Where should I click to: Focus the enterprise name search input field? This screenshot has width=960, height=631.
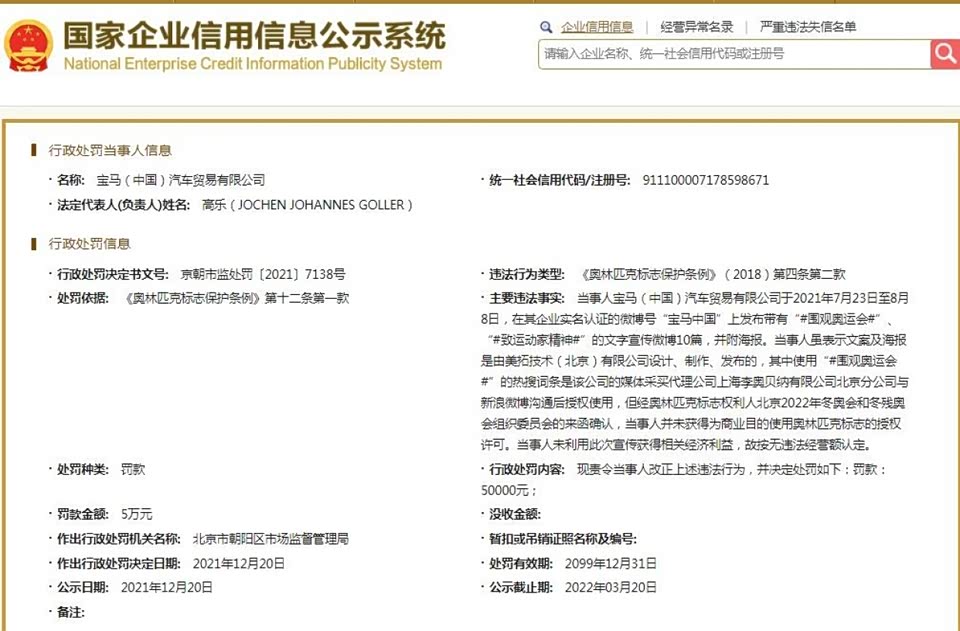tap(733, 54)
